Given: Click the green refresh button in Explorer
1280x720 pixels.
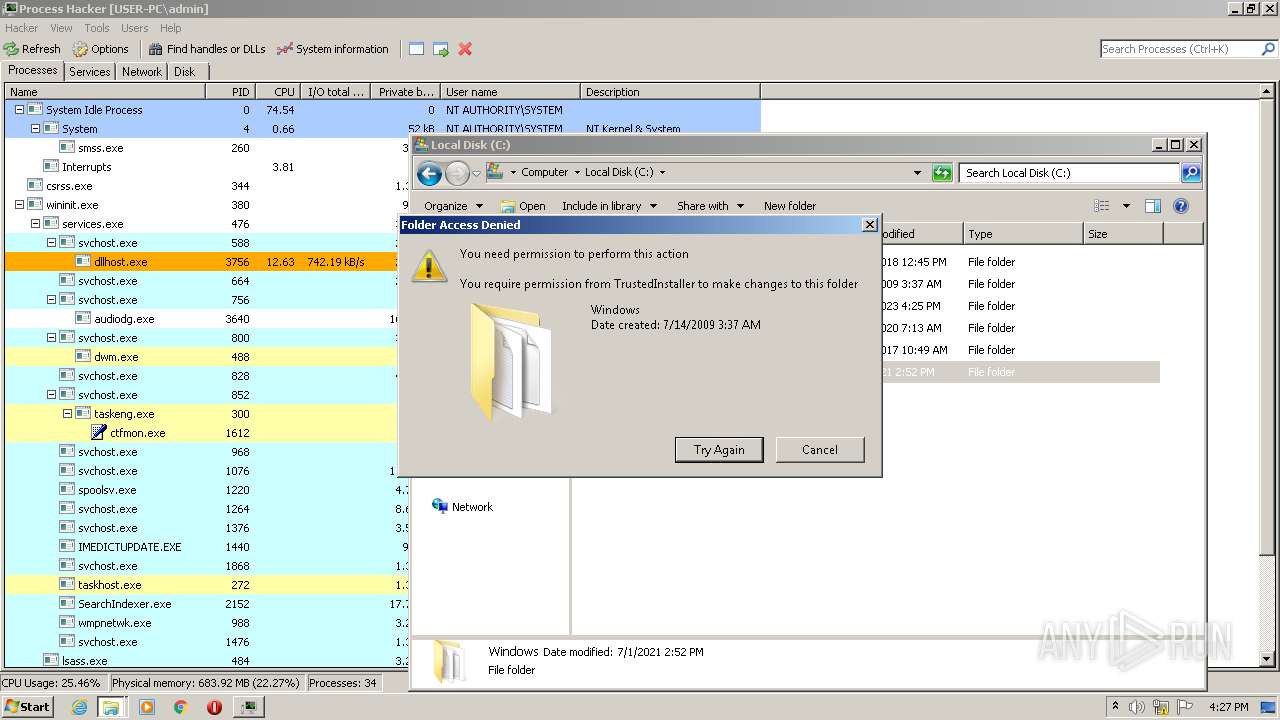Looking at the screenshot, I should [x=941, y=173].
